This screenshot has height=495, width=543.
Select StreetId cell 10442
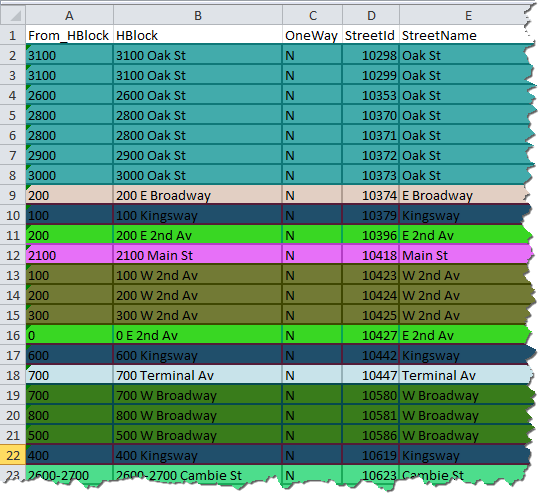(x=371, y=355)
